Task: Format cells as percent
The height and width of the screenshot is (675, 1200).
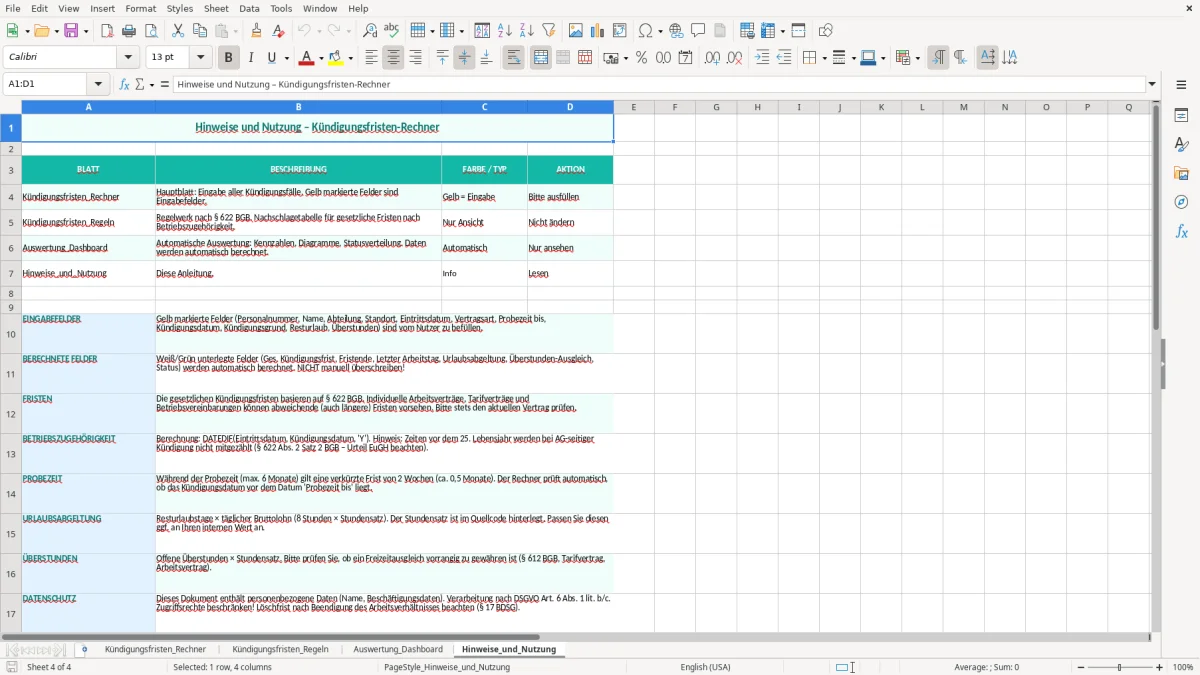Action: click(x=641, y=58)
